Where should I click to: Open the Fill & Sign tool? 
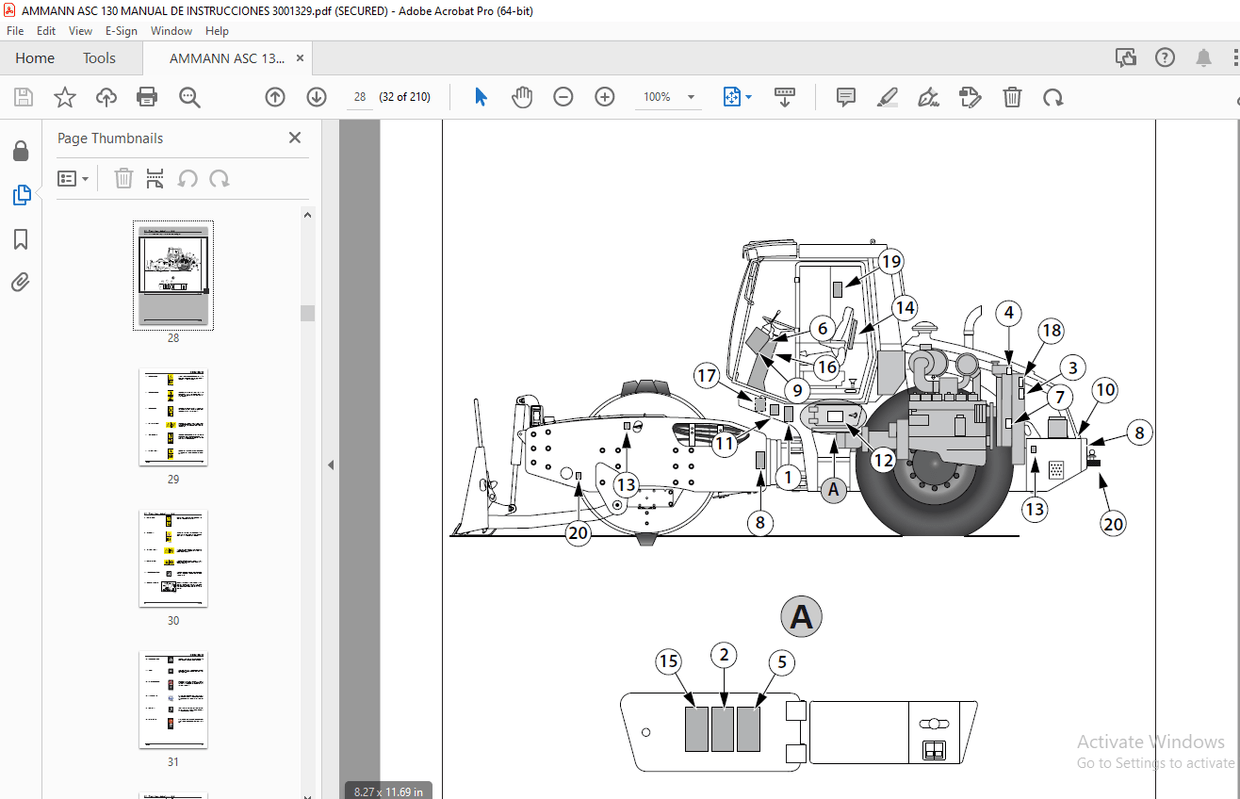927,97
